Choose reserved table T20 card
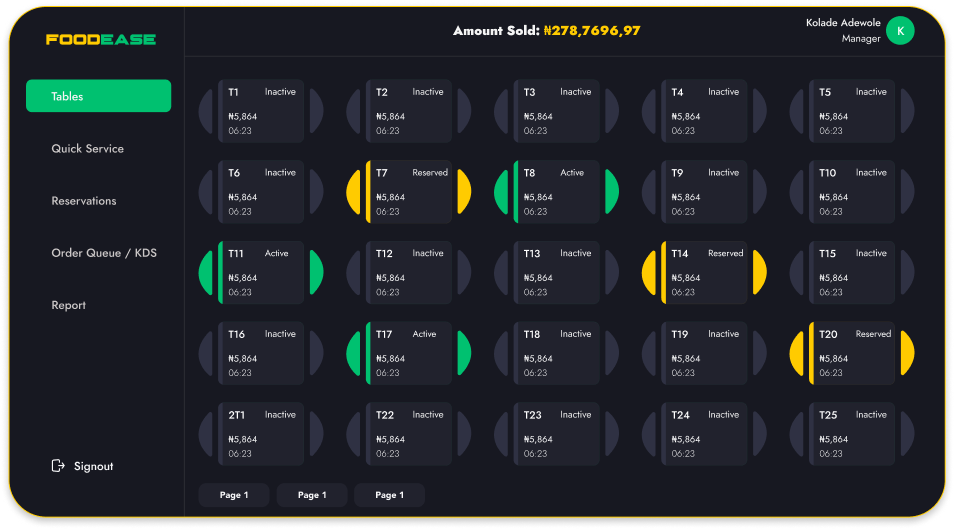 [852, 353]
